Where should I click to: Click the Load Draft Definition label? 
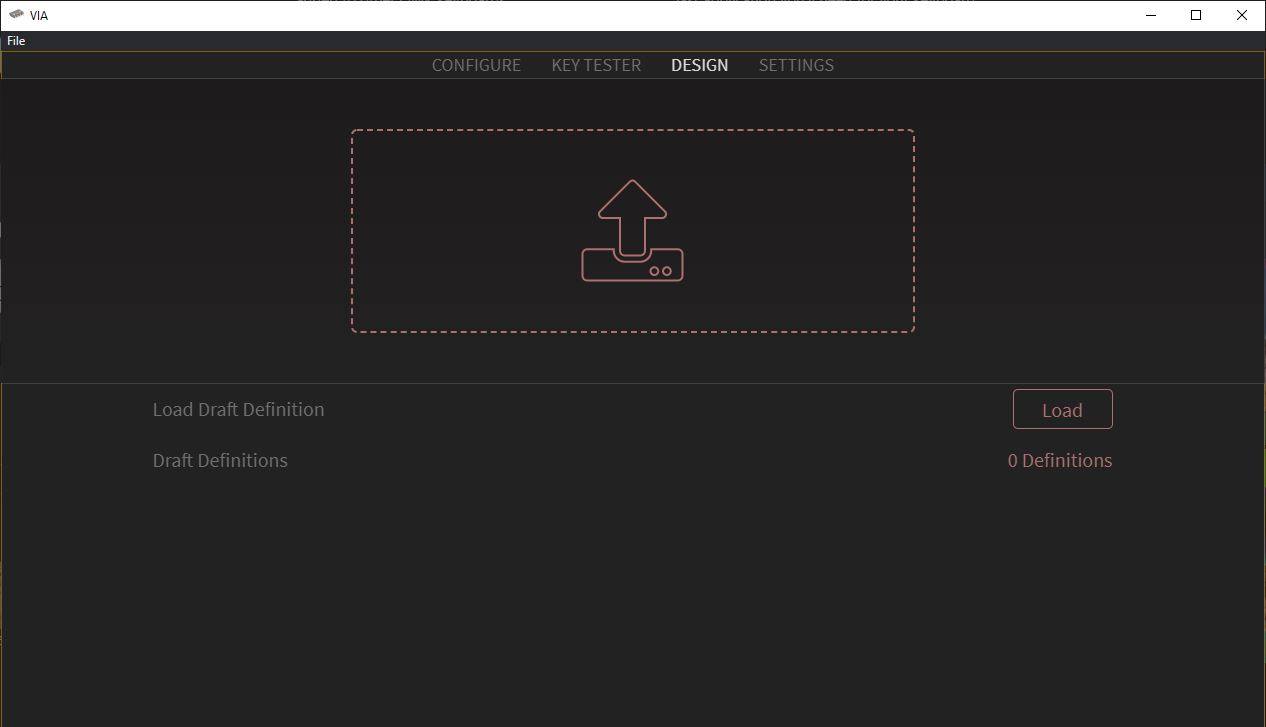tap(238, 409)
